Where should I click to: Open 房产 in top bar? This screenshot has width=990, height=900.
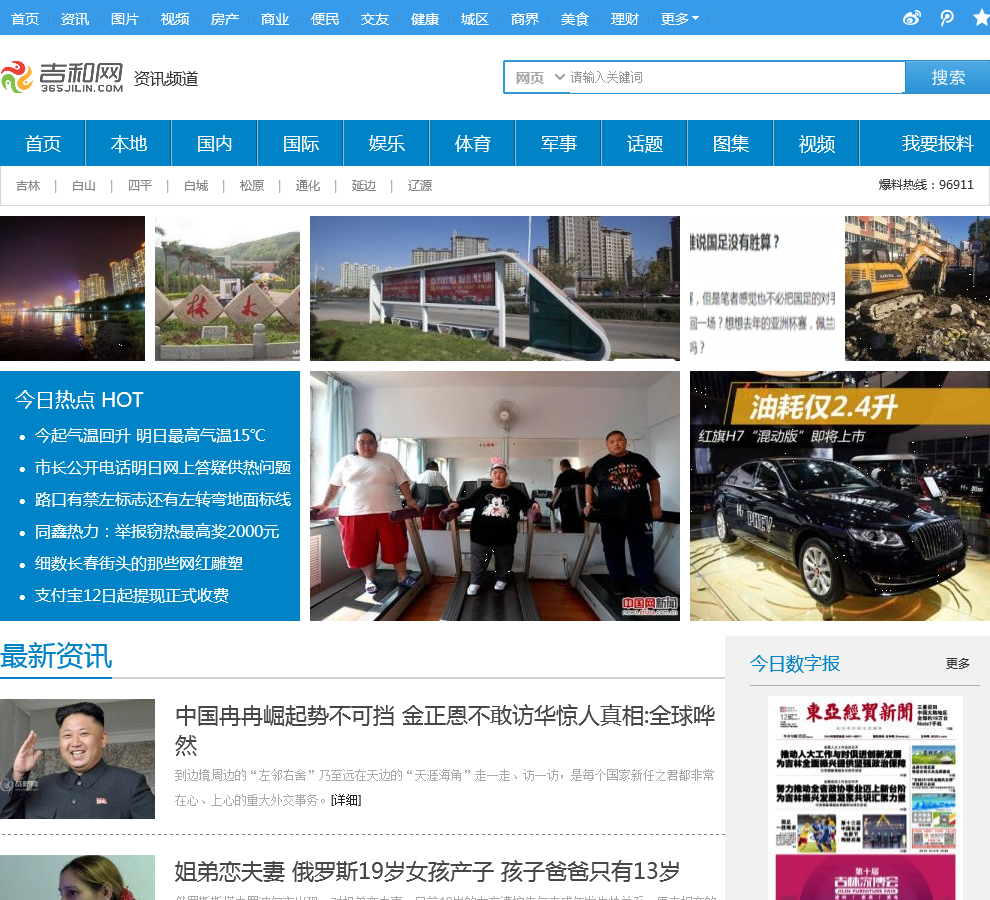pos(225,19)
